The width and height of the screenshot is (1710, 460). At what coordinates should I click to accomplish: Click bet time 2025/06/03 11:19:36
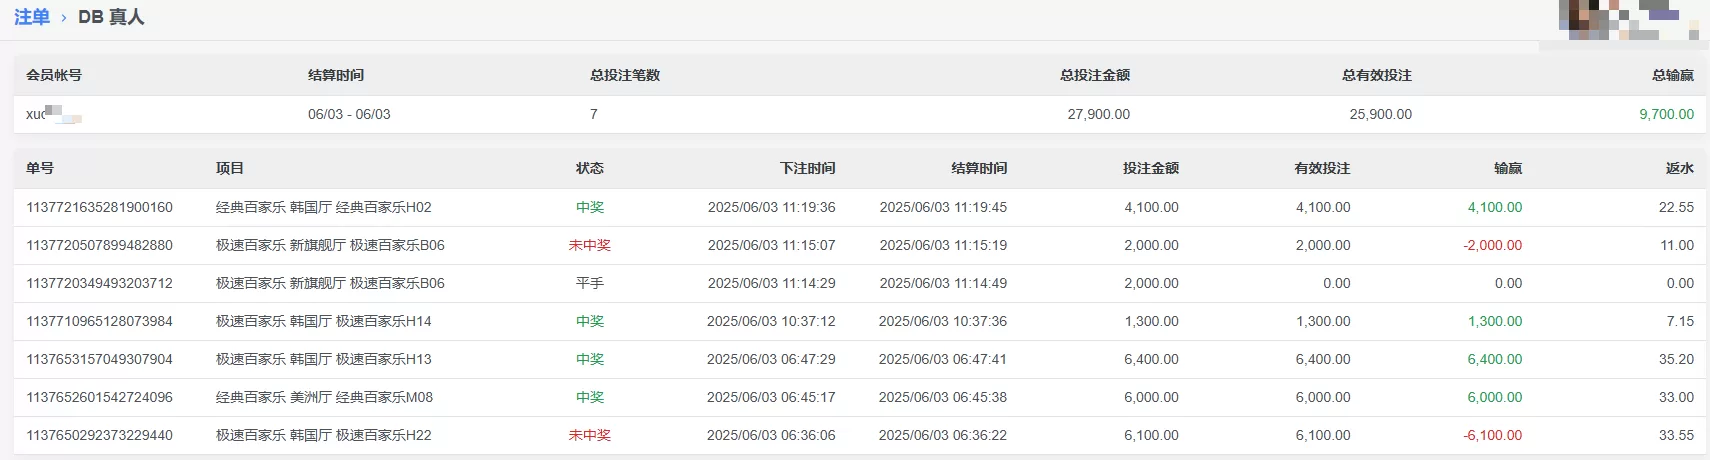[x=772, y=207]
